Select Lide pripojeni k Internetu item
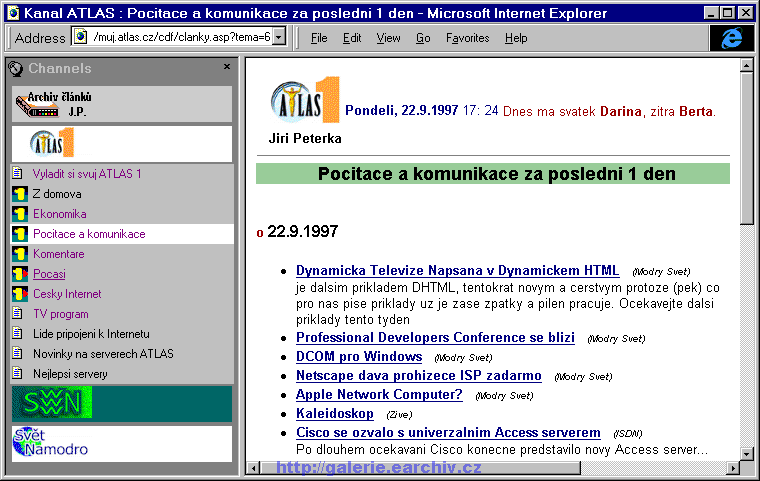This screenshot has height=481, width=760. click(x=91, y=334)
